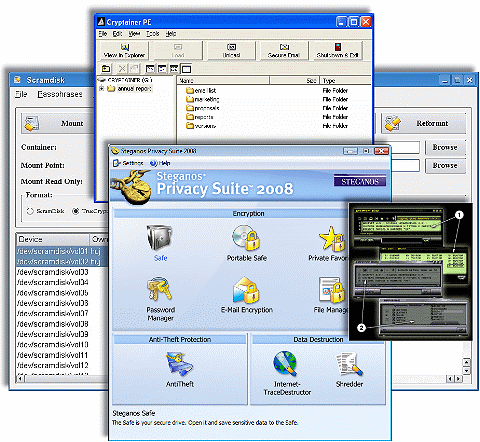Open Settings in Steganos Privacy Suite

click(129, 163)
